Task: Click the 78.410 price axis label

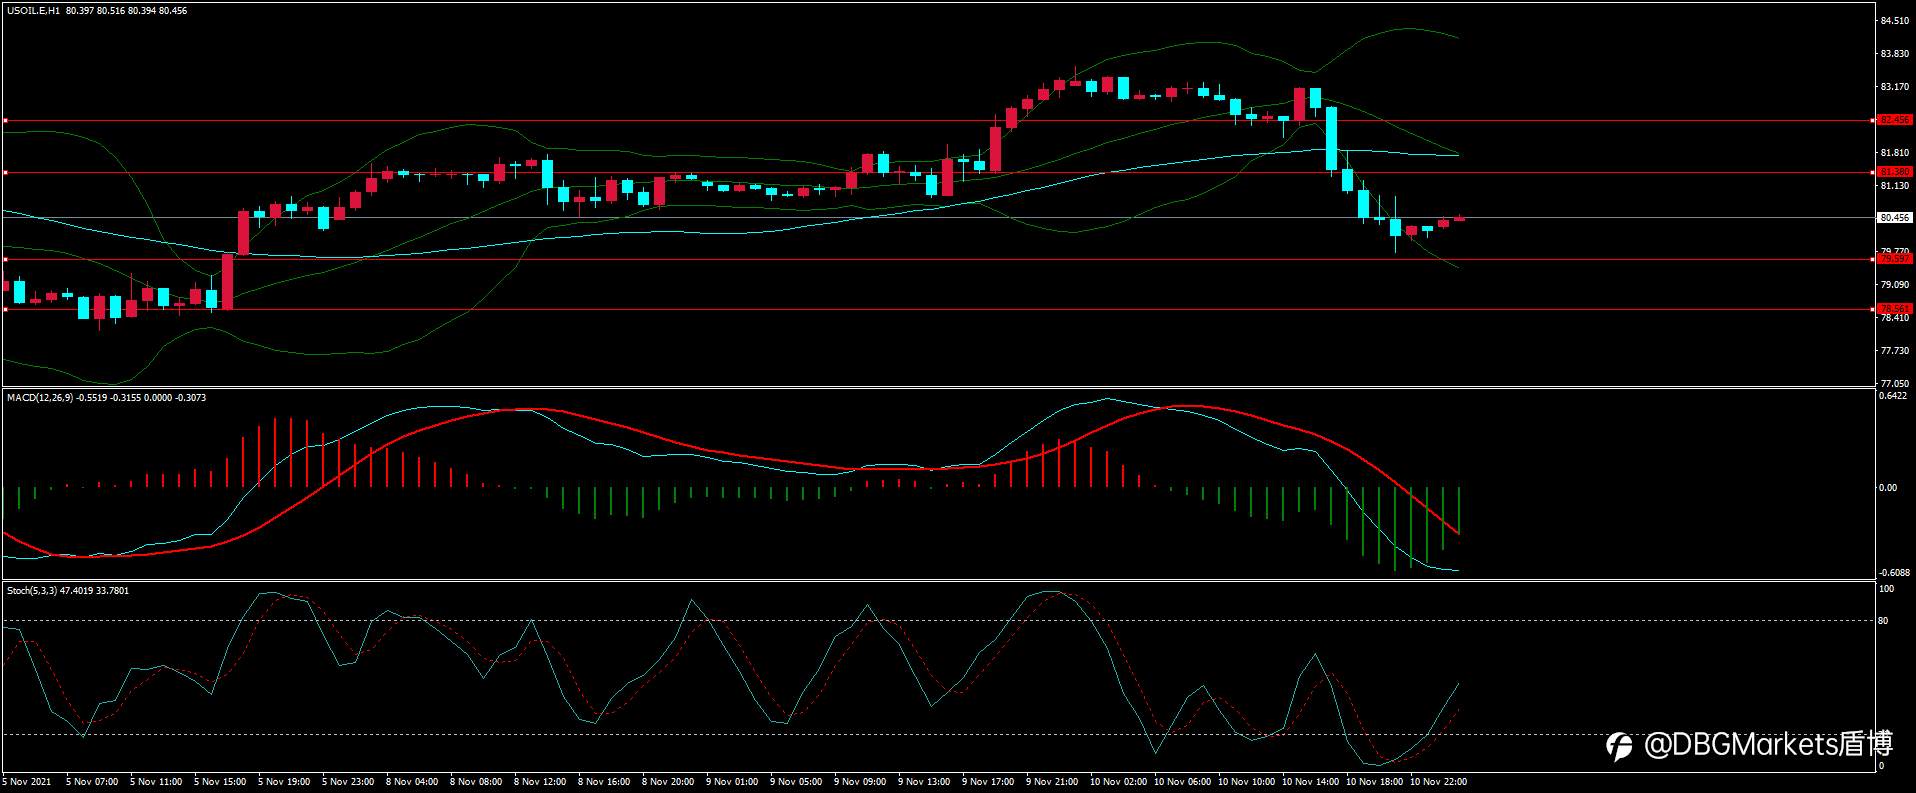Action: [x=1895, y=318]
